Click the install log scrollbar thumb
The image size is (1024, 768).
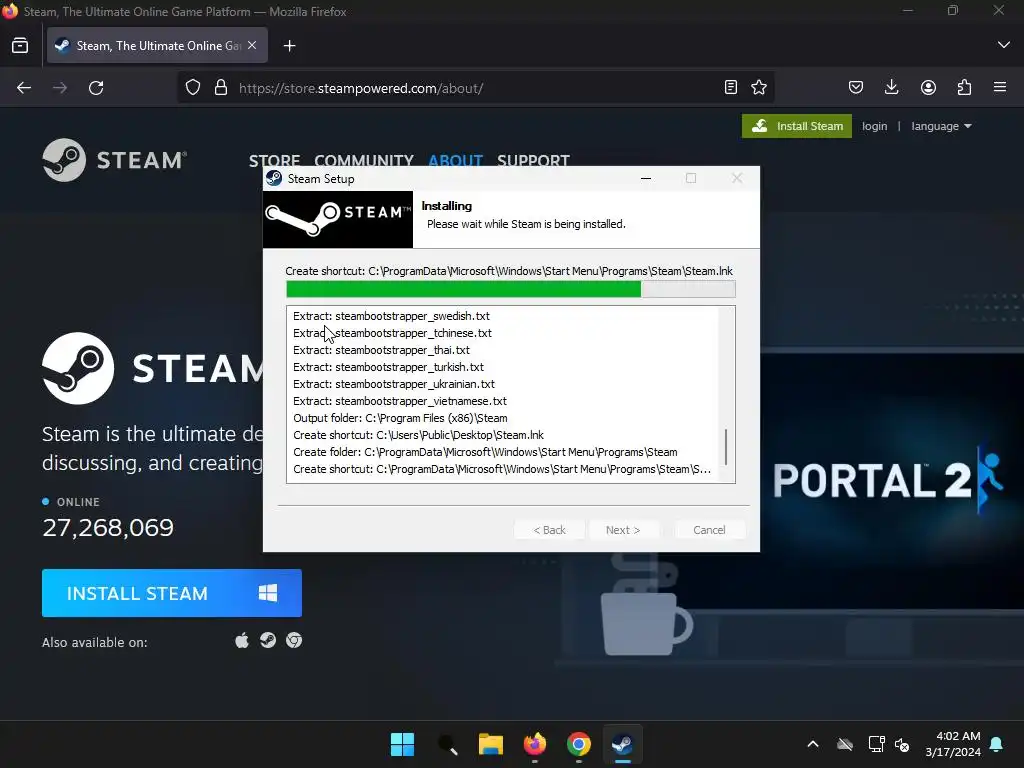point(726,447)
